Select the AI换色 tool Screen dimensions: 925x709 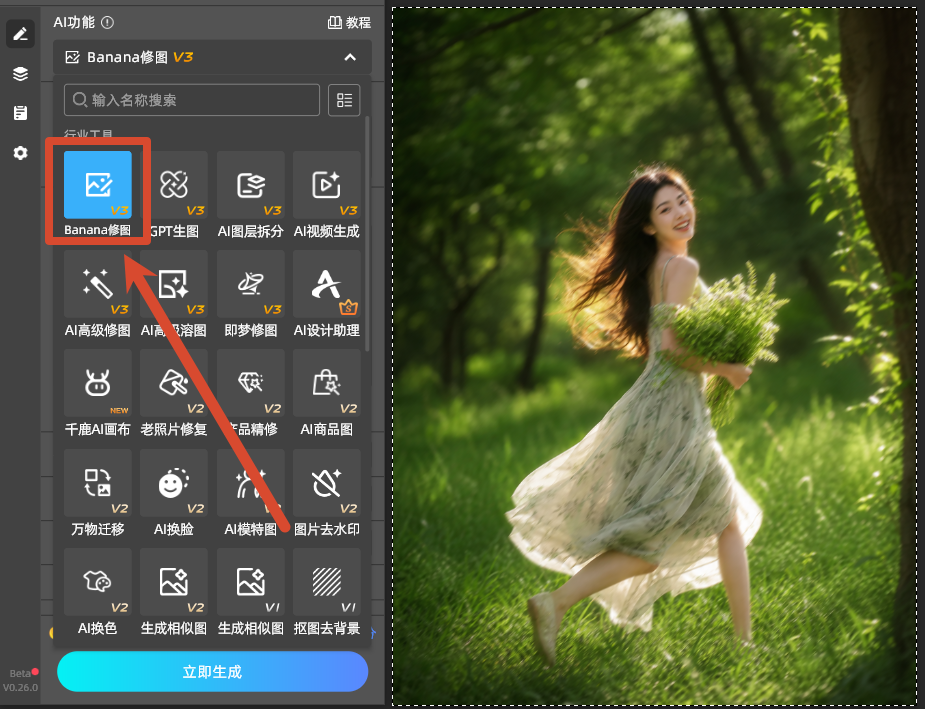pos(98,582)
